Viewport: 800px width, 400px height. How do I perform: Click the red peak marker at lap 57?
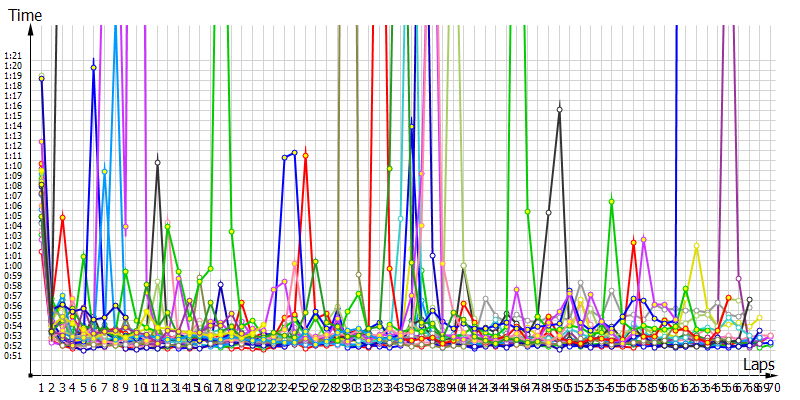point(633,242)
